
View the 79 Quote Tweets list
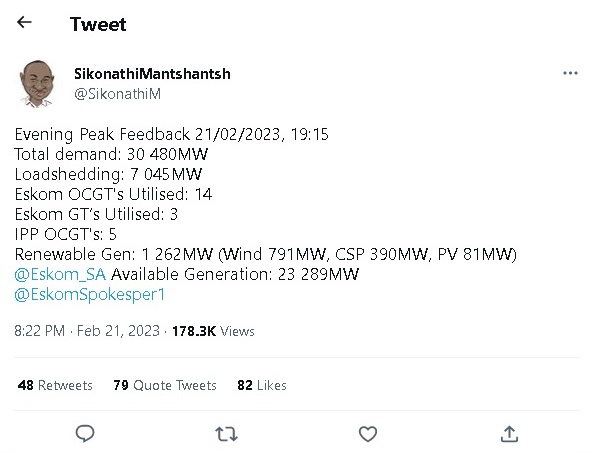165,385
